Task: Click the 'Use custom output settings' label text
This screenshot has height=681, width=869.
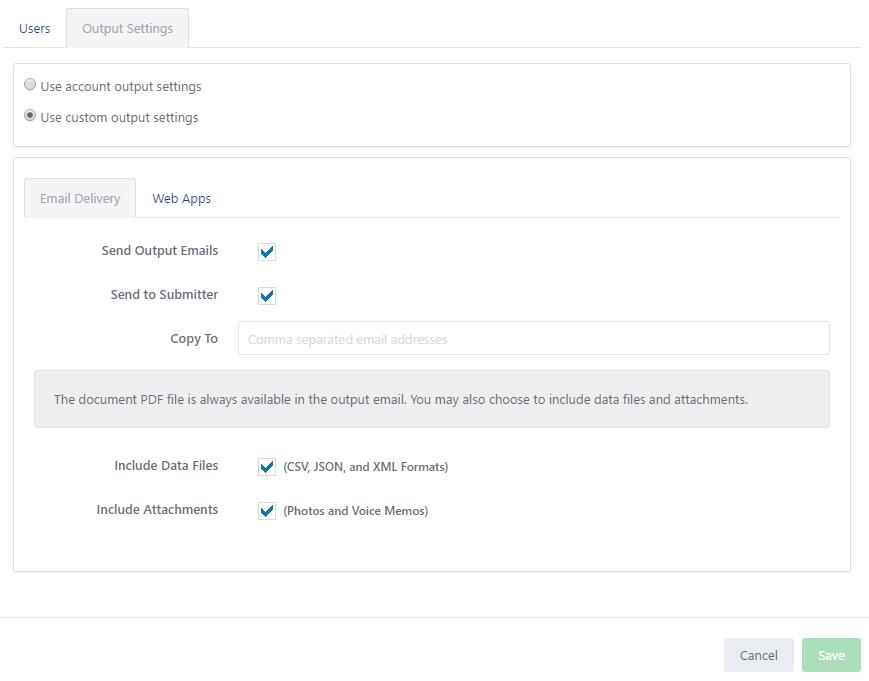Action: click(119, 117)
